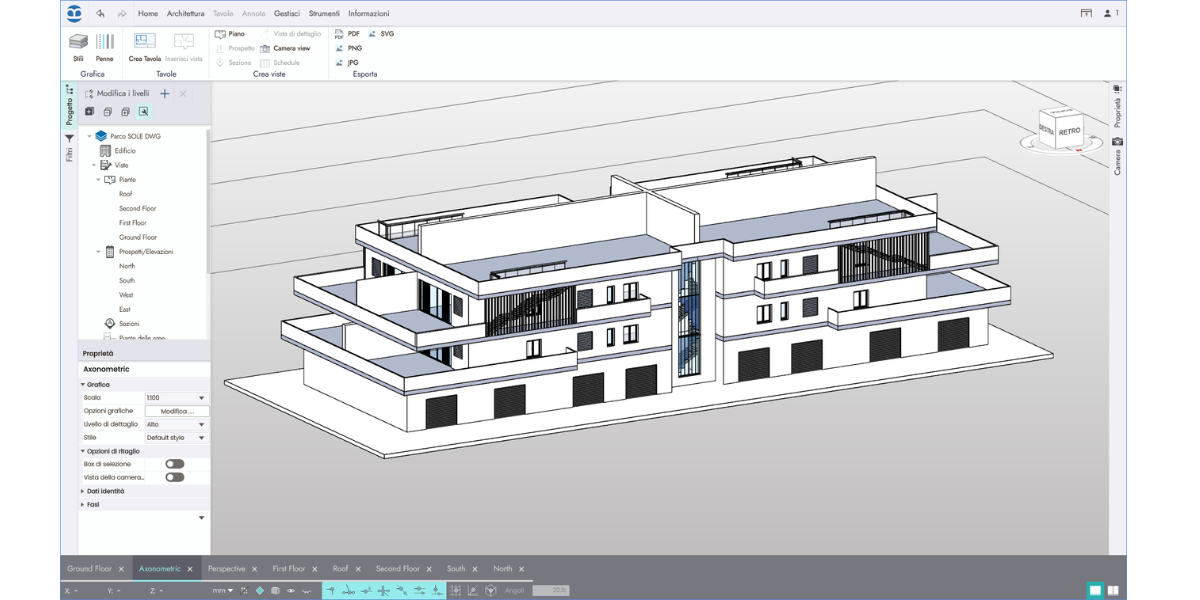Open the Architettura menu tab
Viewport: 1200px width, 600px height.
186,14
